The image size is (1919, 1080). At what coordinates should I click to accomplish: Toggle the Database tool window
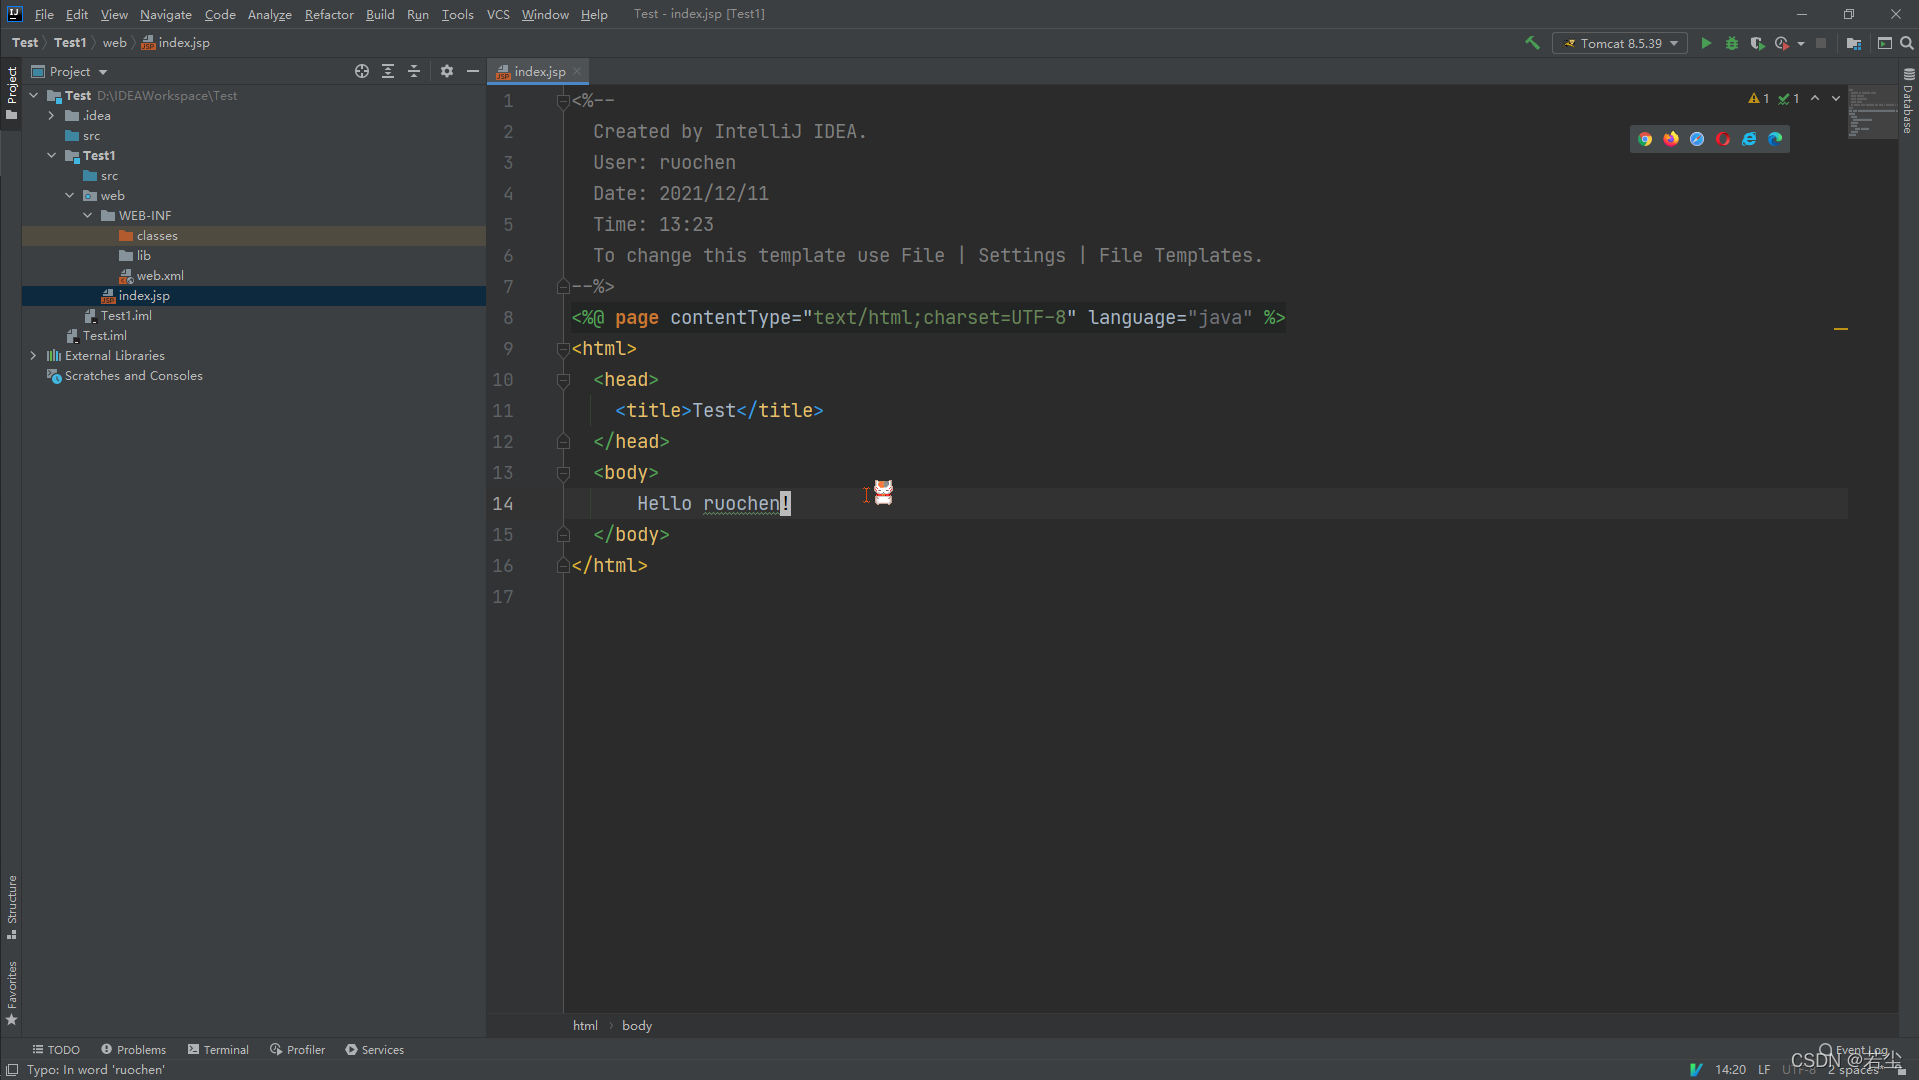pyautogui.click(x=1908, y=101)
